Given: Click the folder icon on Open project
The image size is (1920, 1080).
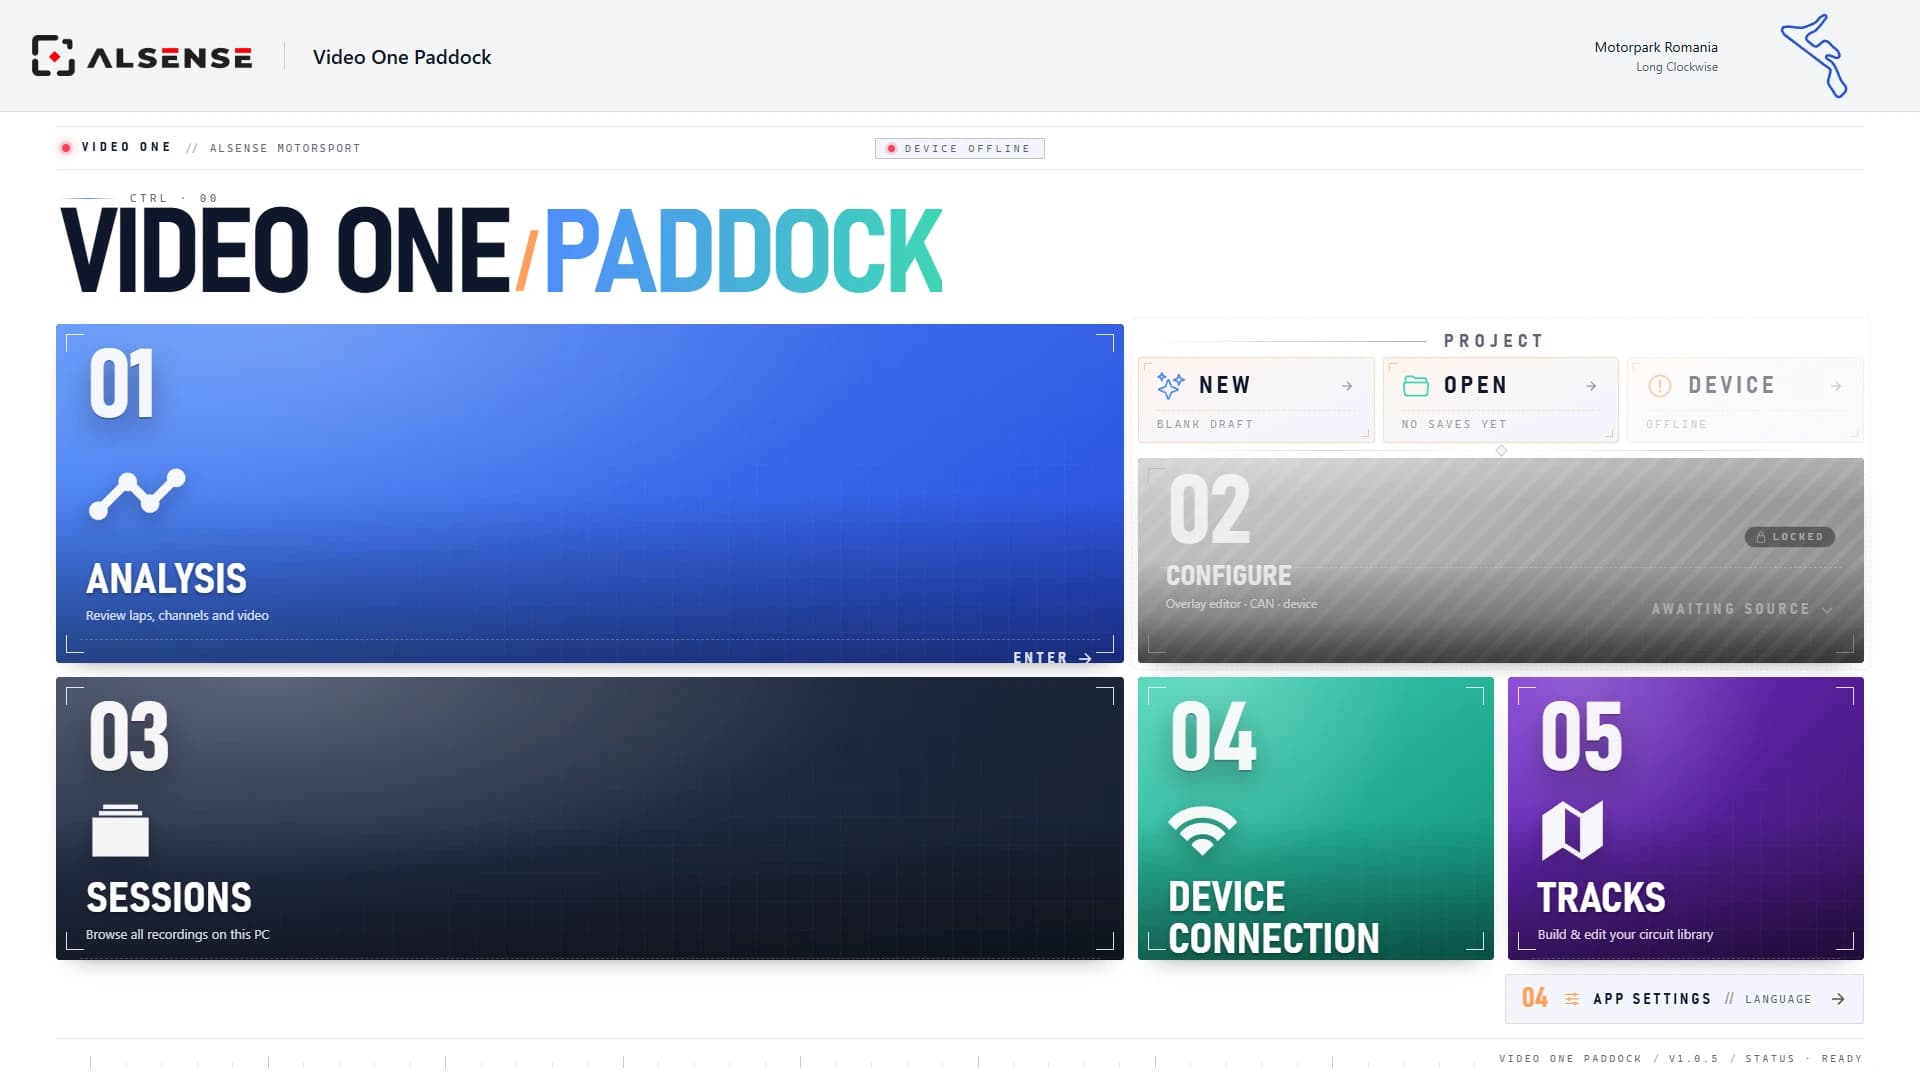Looking at the screenshot, I should click(1415, 385).
